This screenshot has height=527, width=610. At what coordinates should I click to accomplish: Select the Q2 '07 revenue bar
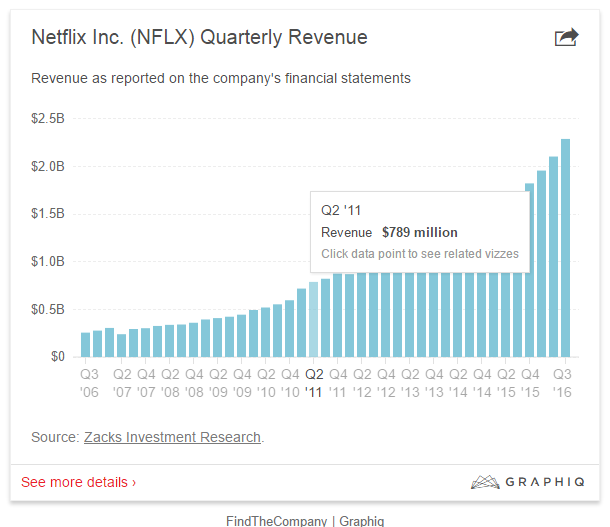[122, 346]
